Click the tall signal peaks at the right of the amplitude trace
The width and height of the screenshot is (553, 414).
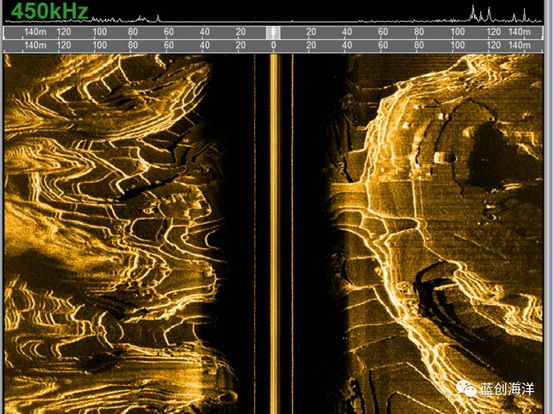pyautogui.click(x=480, y=13)
